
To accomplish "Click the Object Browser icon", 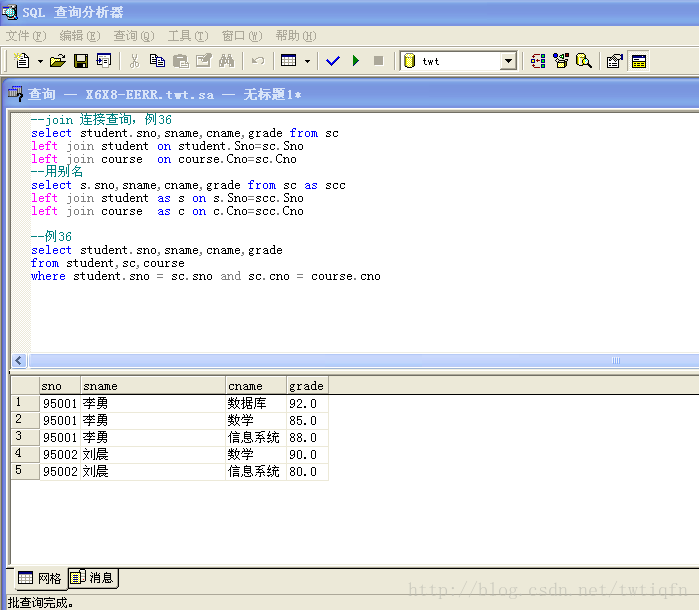I will click(x=561, y=61).
